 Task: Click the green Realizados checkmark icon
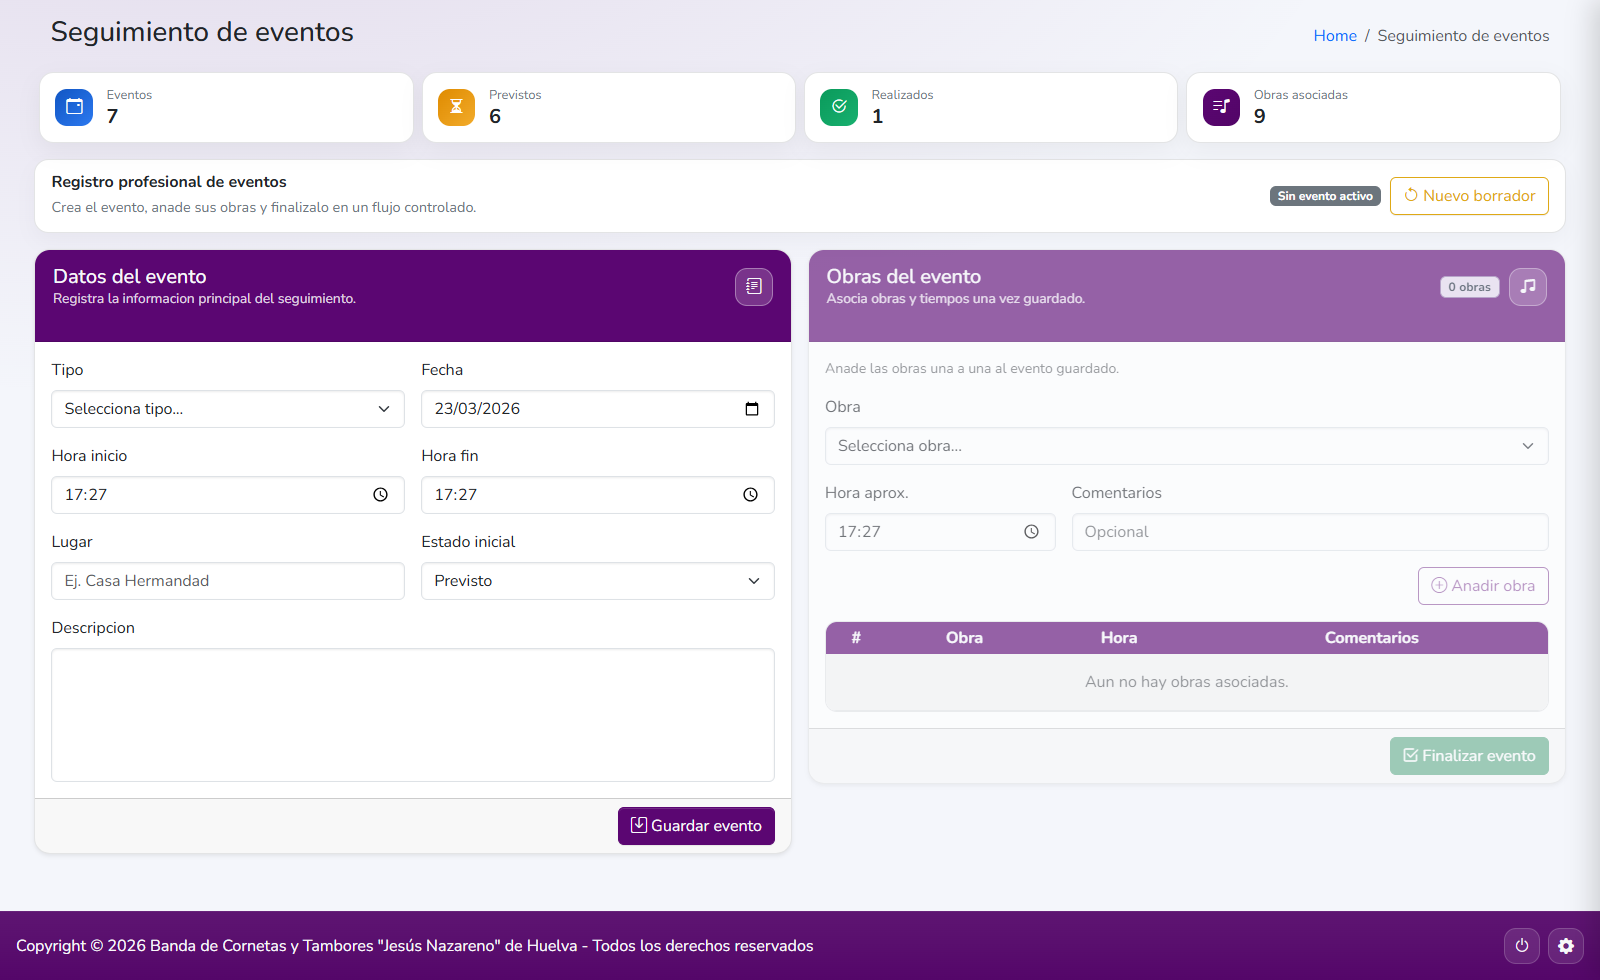838,107
